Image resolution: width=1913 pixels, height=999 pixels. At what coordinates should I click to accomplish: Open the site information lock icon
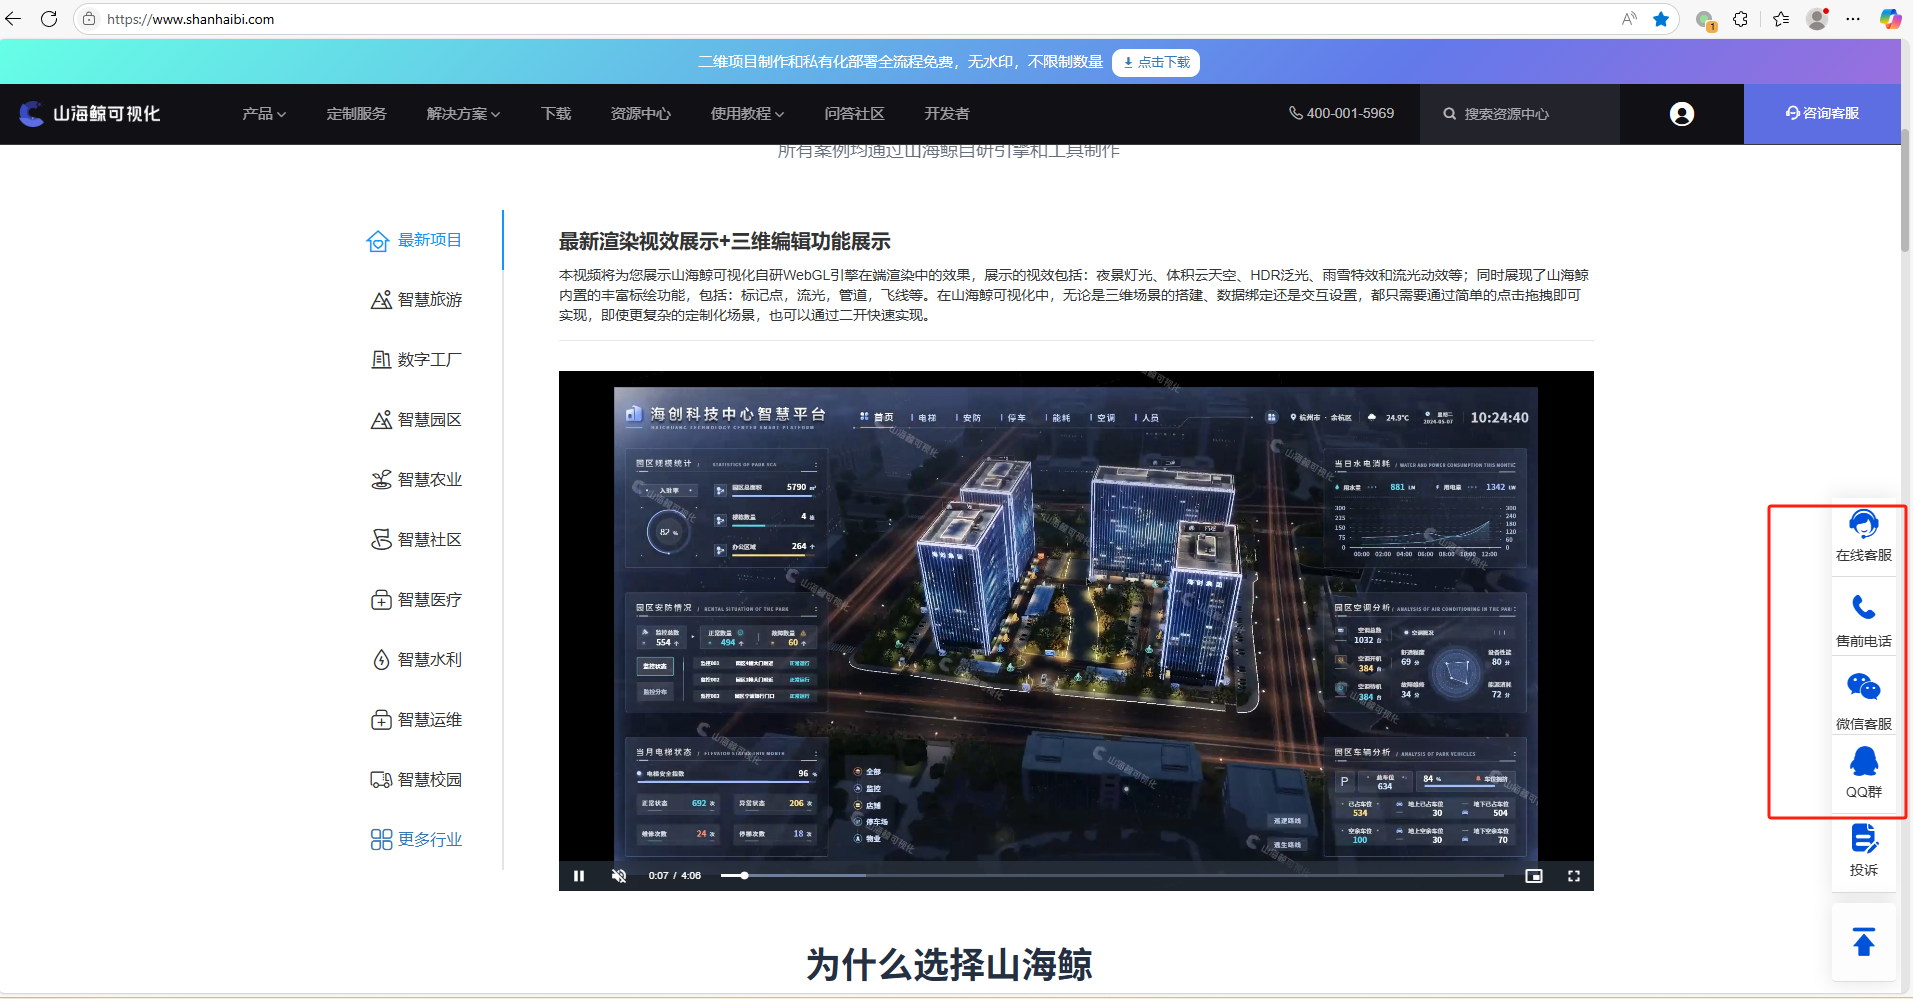pos(89,19)
